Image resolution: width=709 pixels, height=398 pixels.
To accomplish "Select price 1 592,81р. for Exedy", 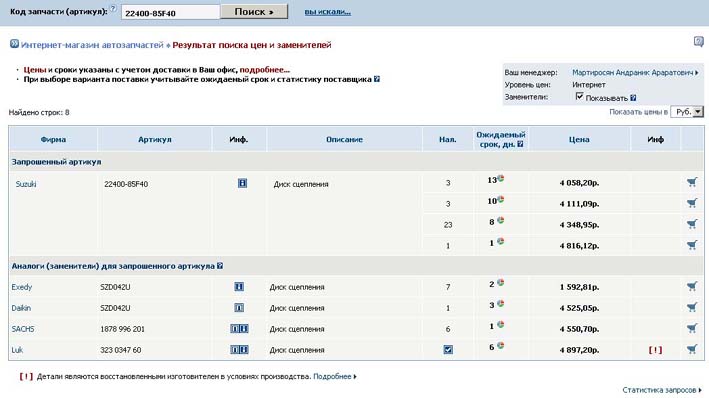I will (x=579, y=287).
